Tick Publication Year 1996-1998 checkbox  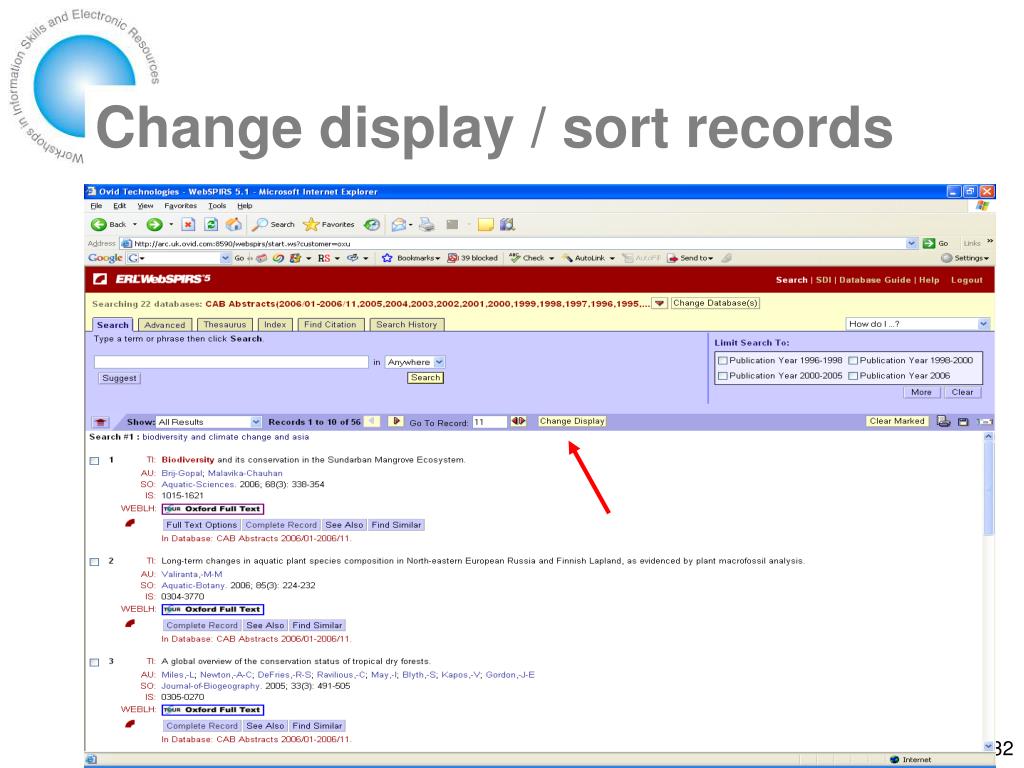[722, 360]
